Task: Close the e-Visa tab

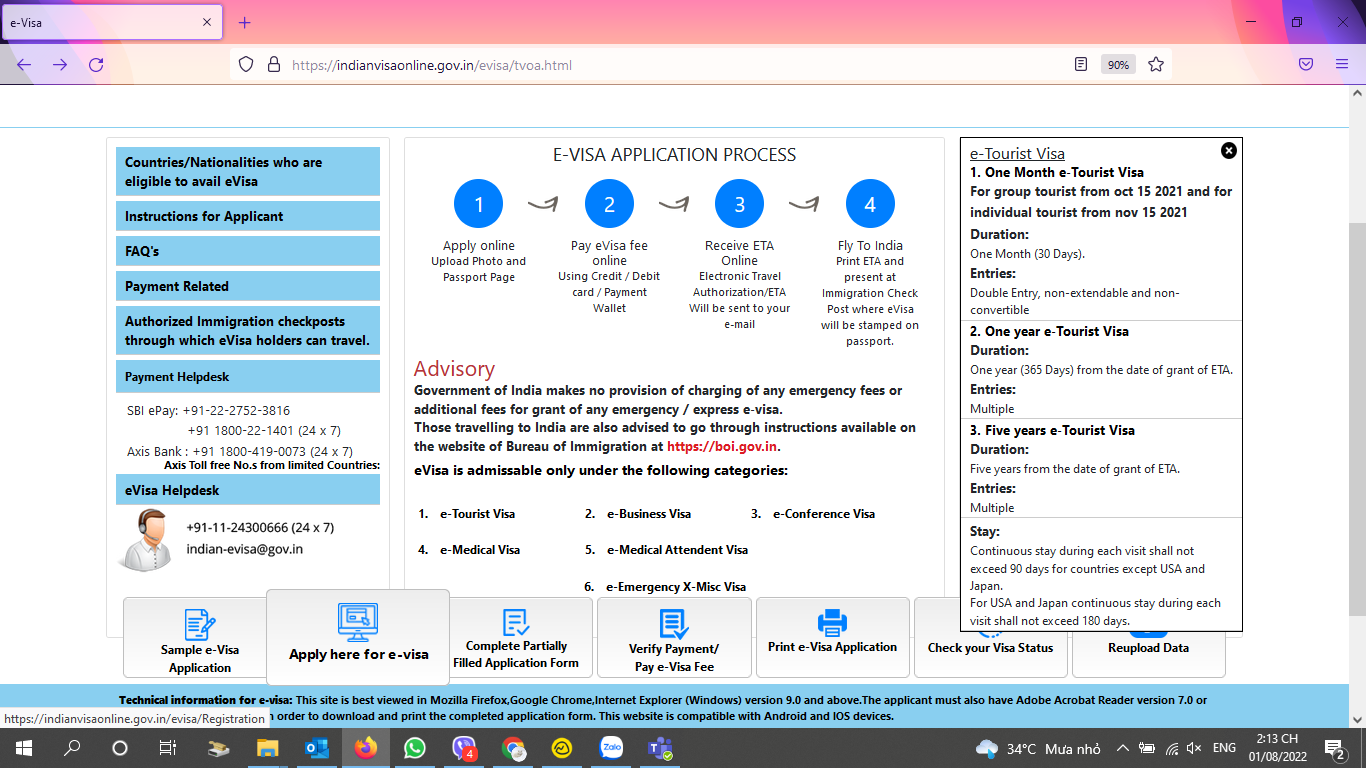Action: [x=207, y=22]
